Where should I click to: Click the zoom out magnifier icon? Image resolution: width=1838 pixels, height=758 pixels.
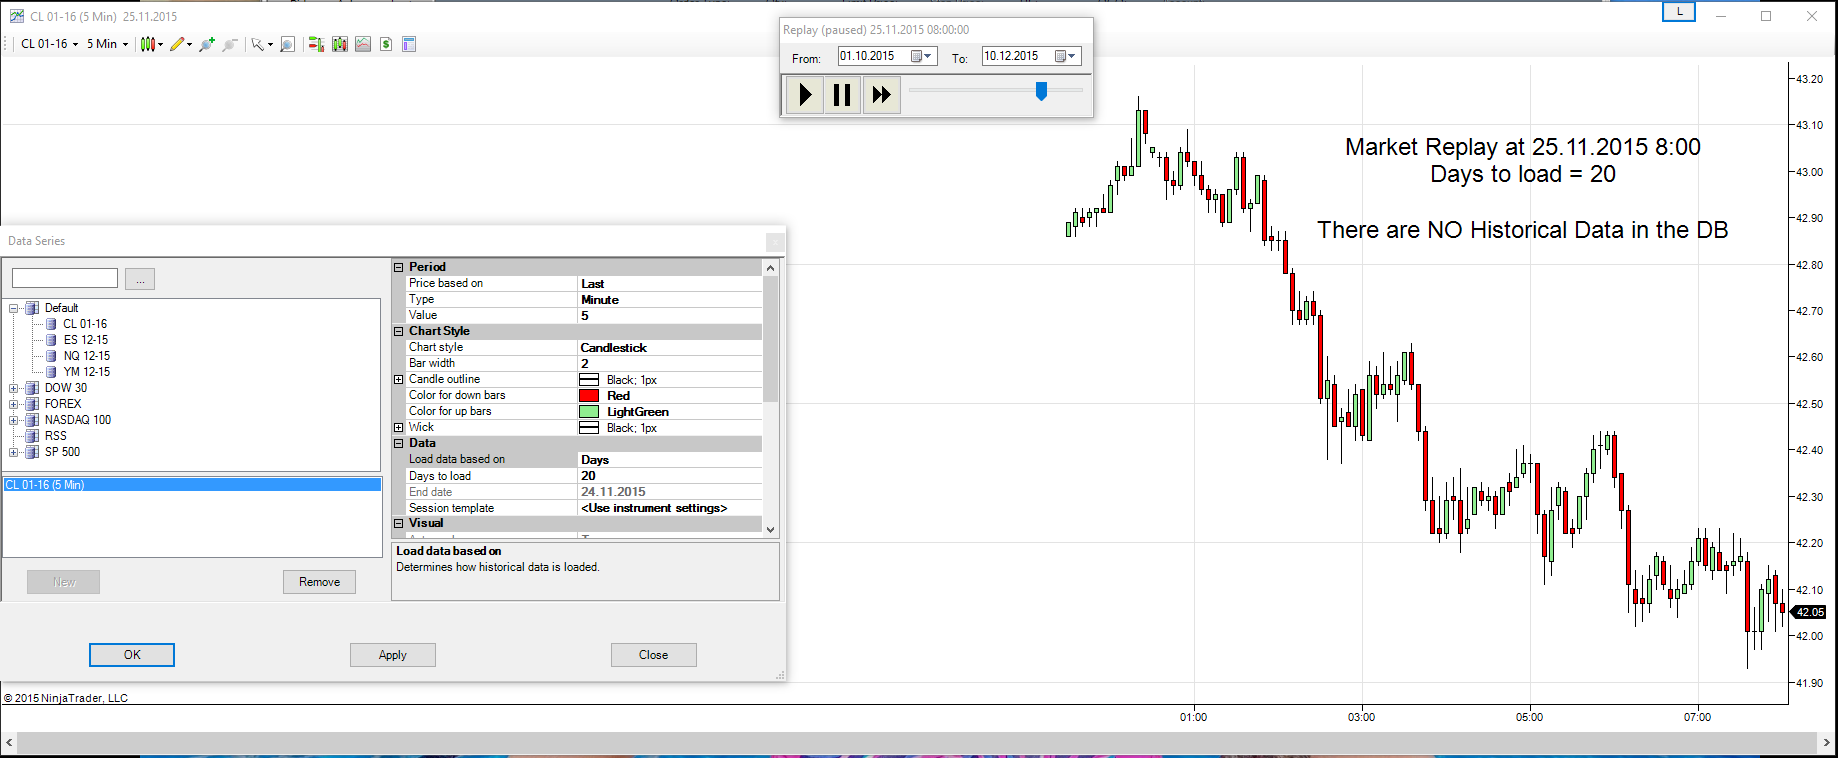(x=229, y=44)
